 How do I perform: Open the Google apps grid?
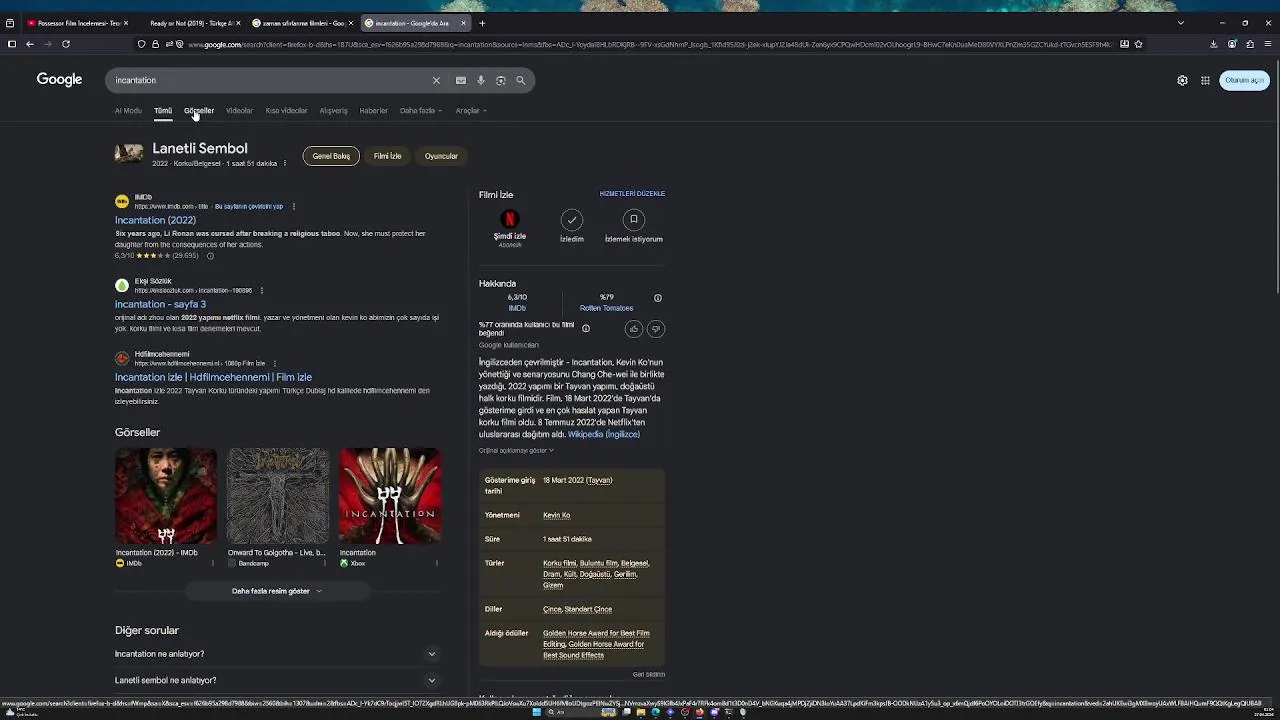[x=1206, y=80]
